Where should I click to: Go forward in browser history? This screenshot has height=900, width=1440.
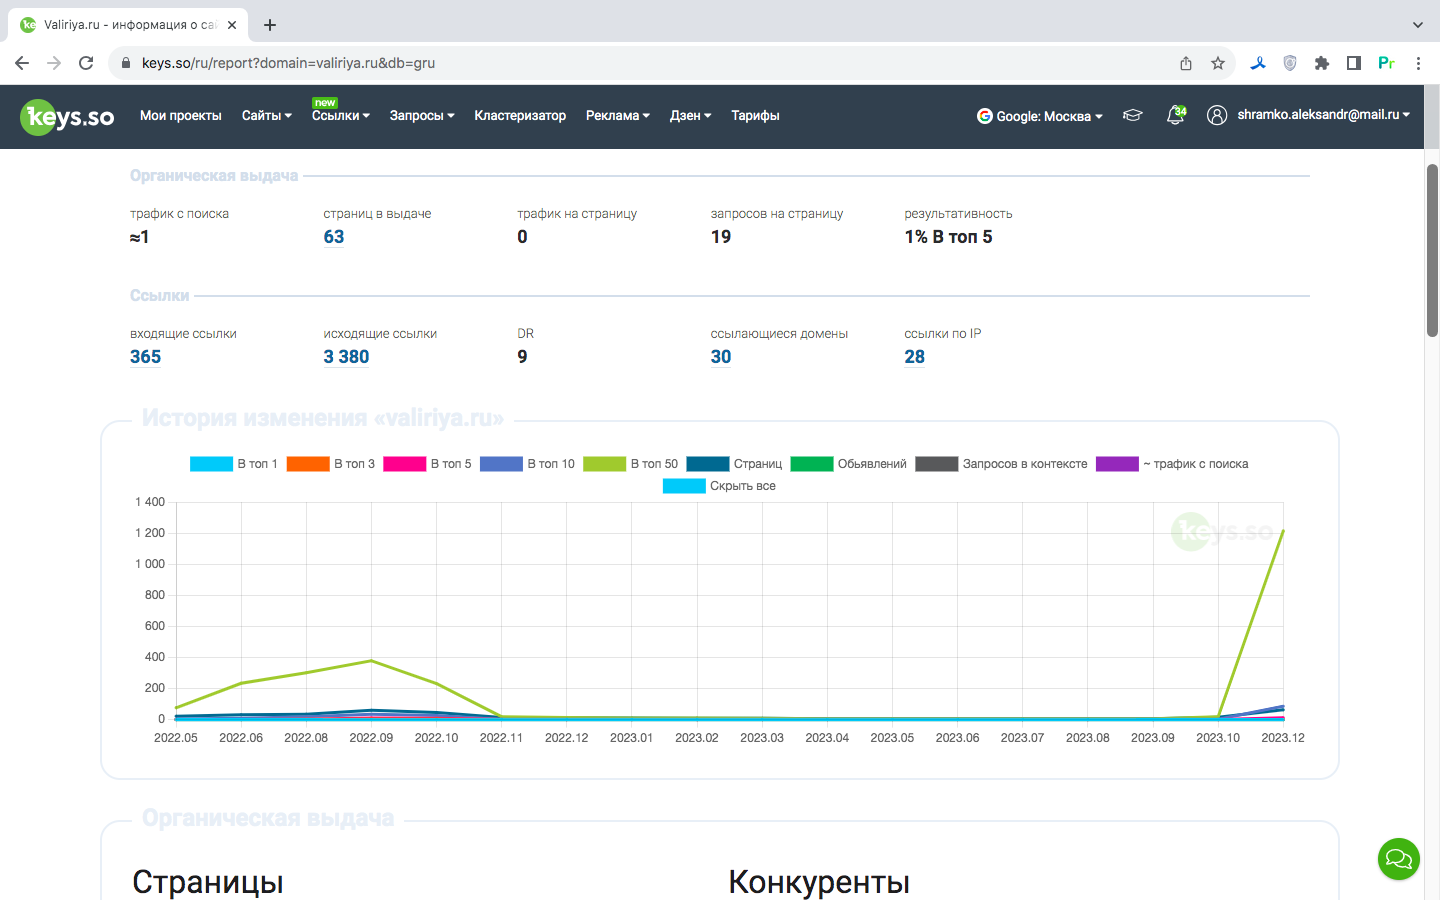pos(54,63)
